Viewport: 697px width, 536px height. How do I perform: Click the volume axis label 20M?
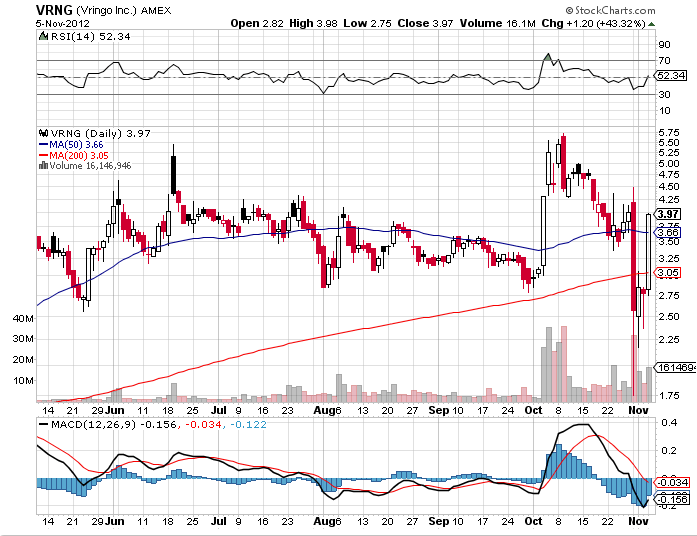[23, 360]
